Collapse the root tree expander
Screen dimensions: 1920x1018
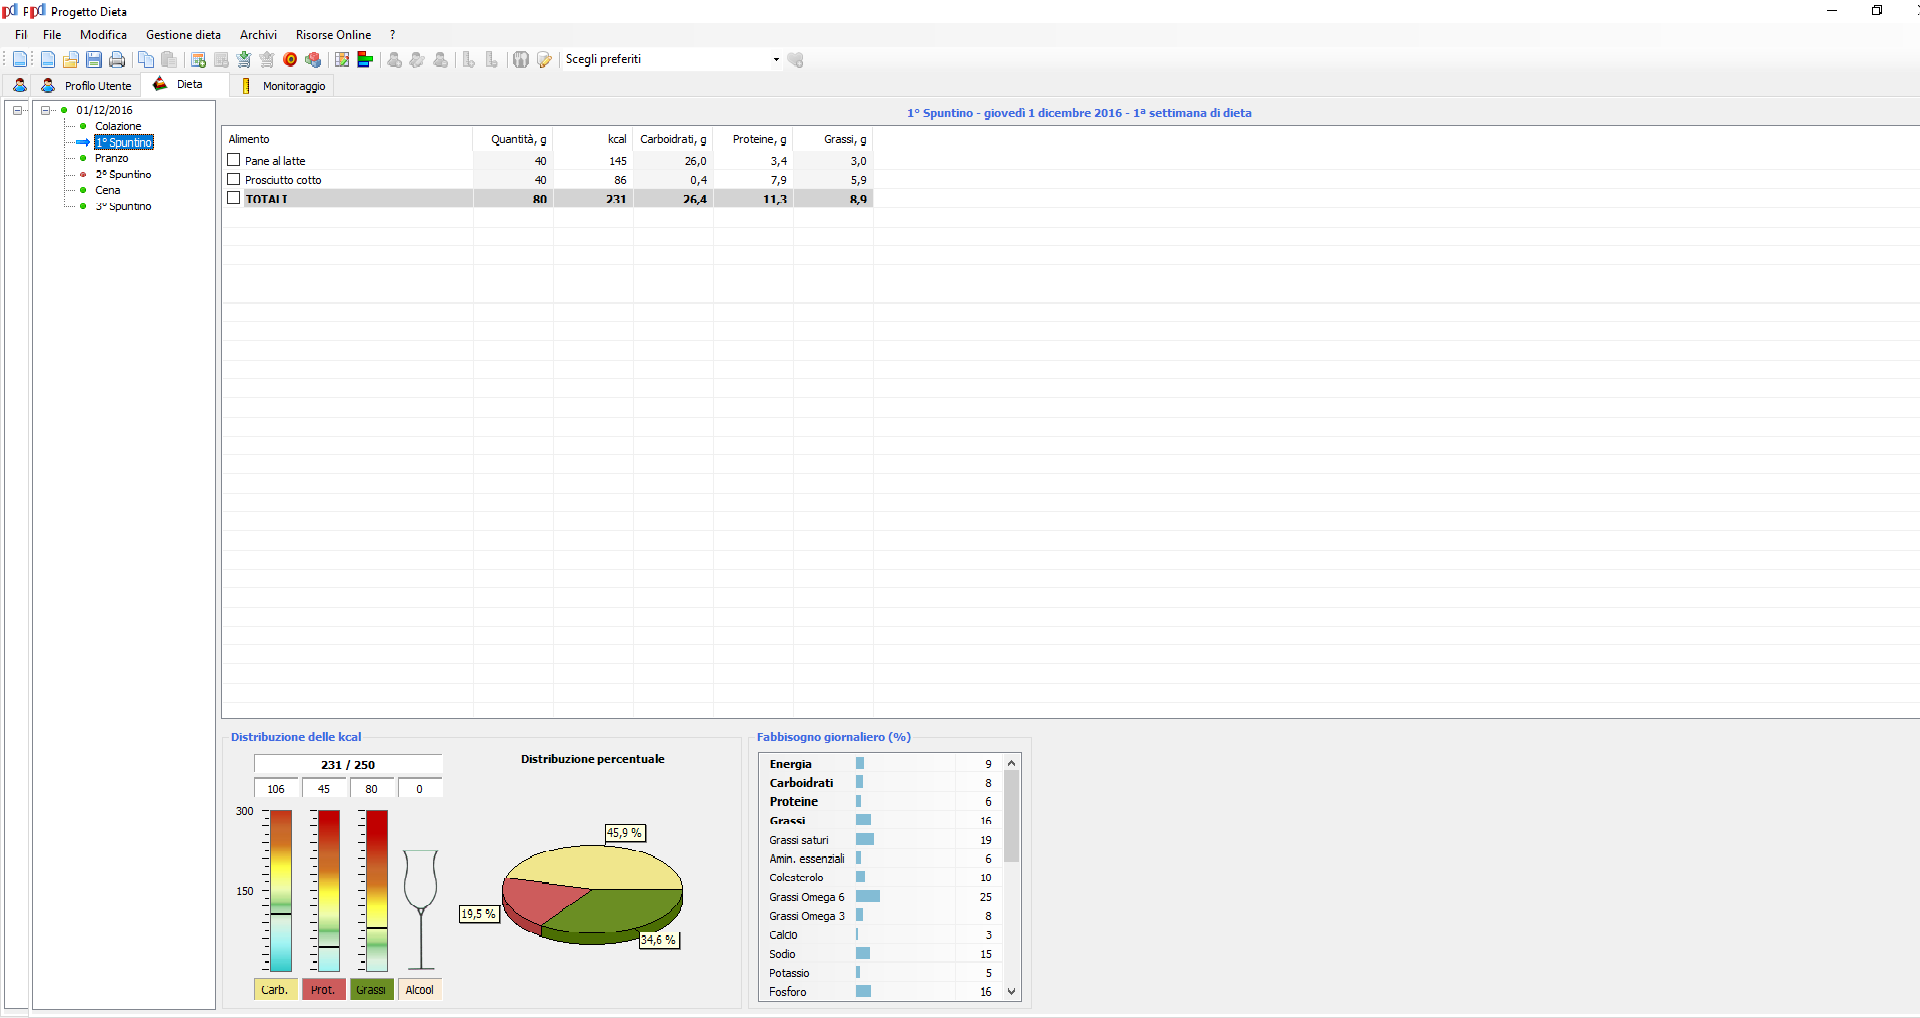[18, 110]
